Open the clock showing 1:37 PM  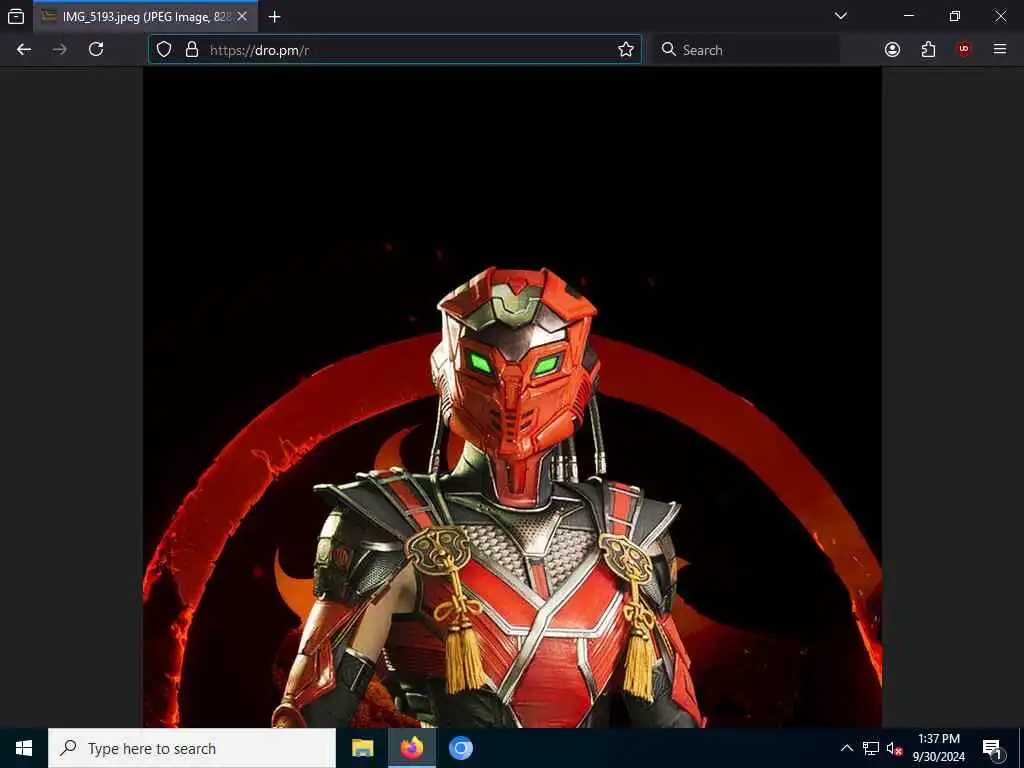938,748
